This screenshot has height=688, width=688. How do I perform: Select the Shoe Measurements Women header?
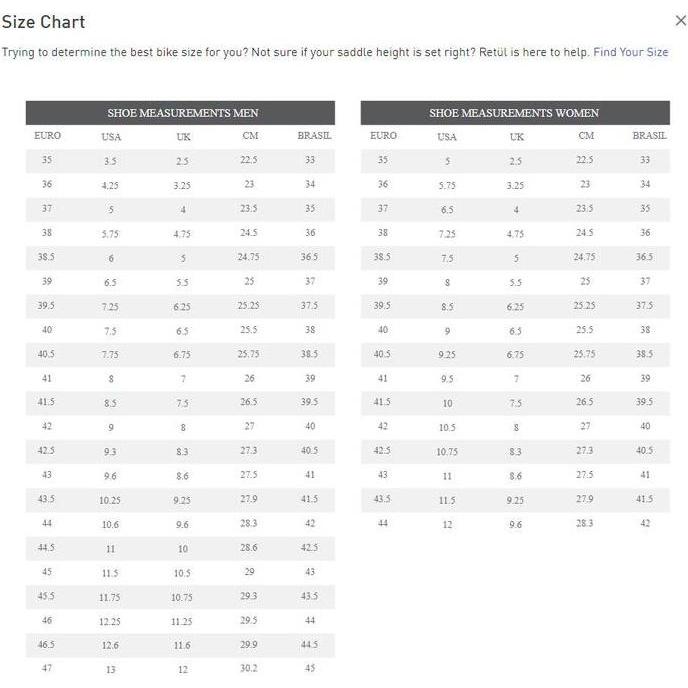tap(514, 113)
